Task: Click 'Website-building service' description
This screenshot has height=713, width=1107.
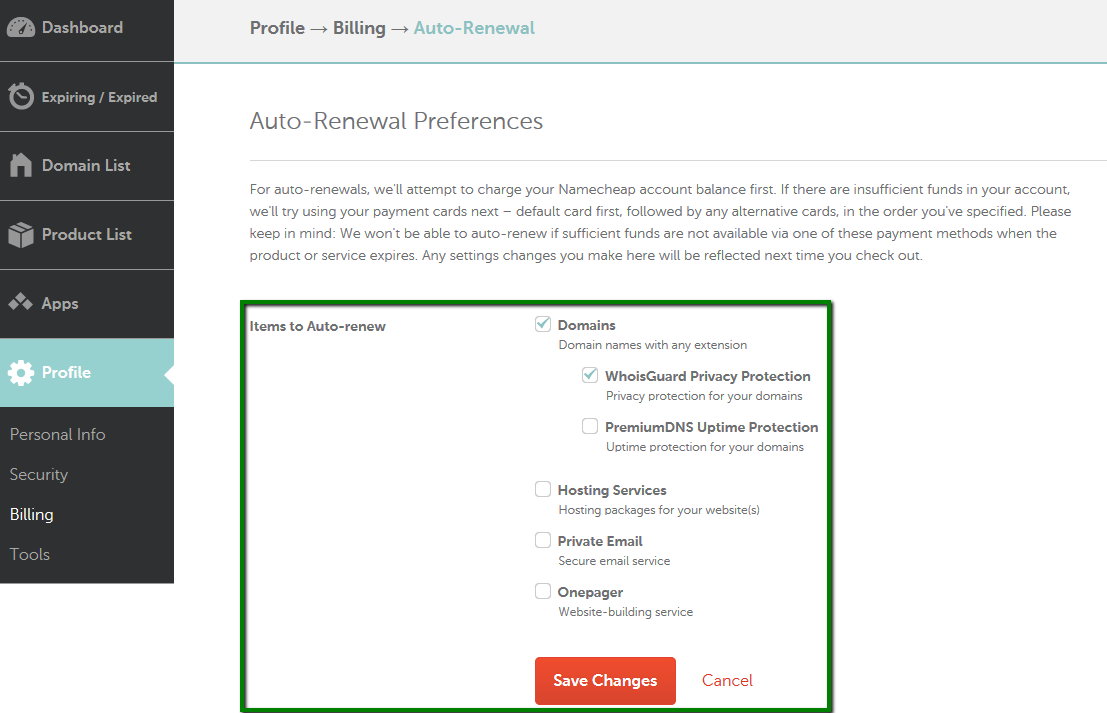Action: click(x=626, y=612)
